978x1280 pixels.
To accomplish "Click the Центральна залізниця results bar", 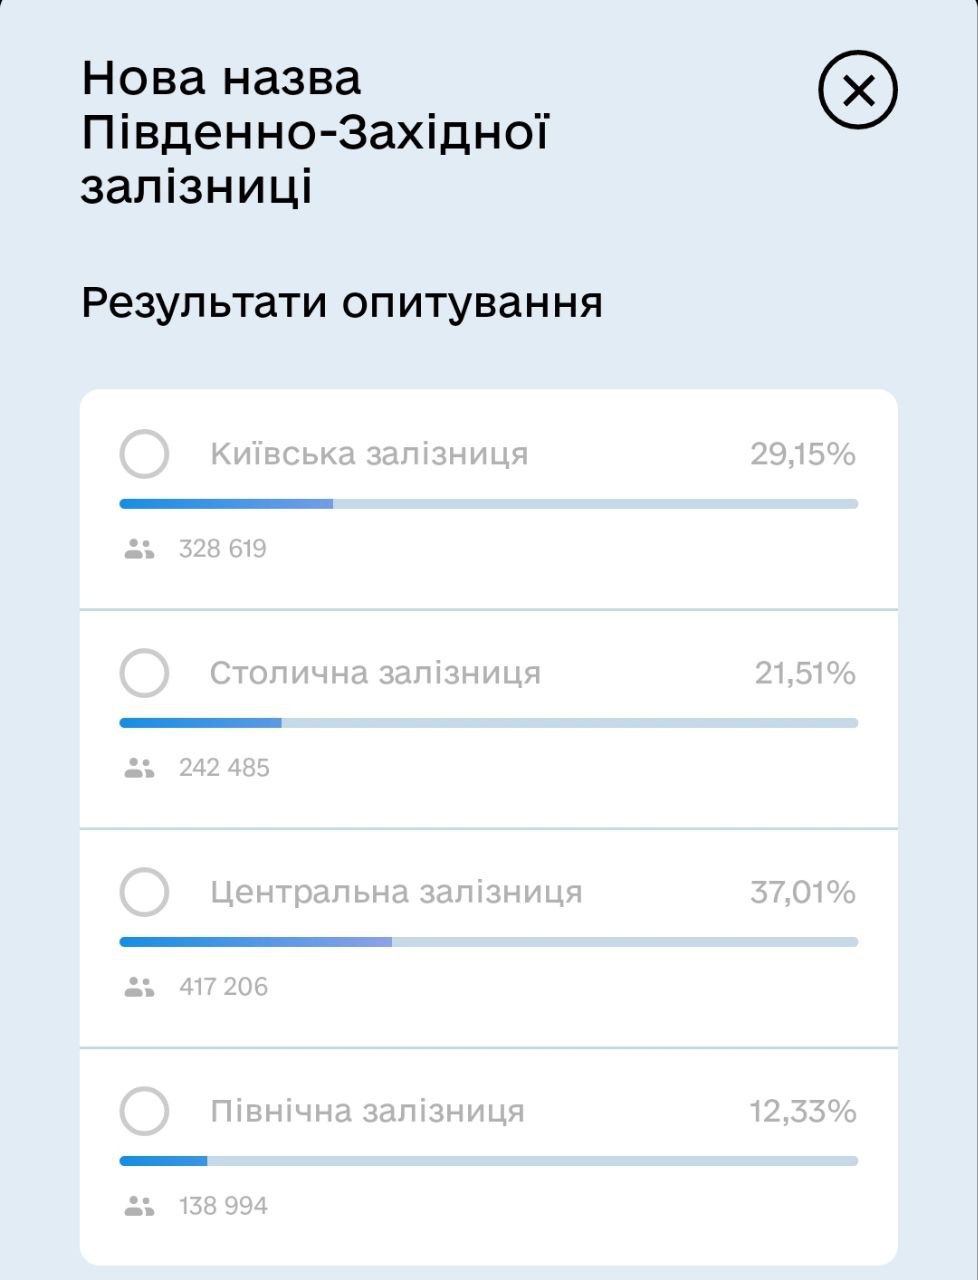I will [488, 942].
